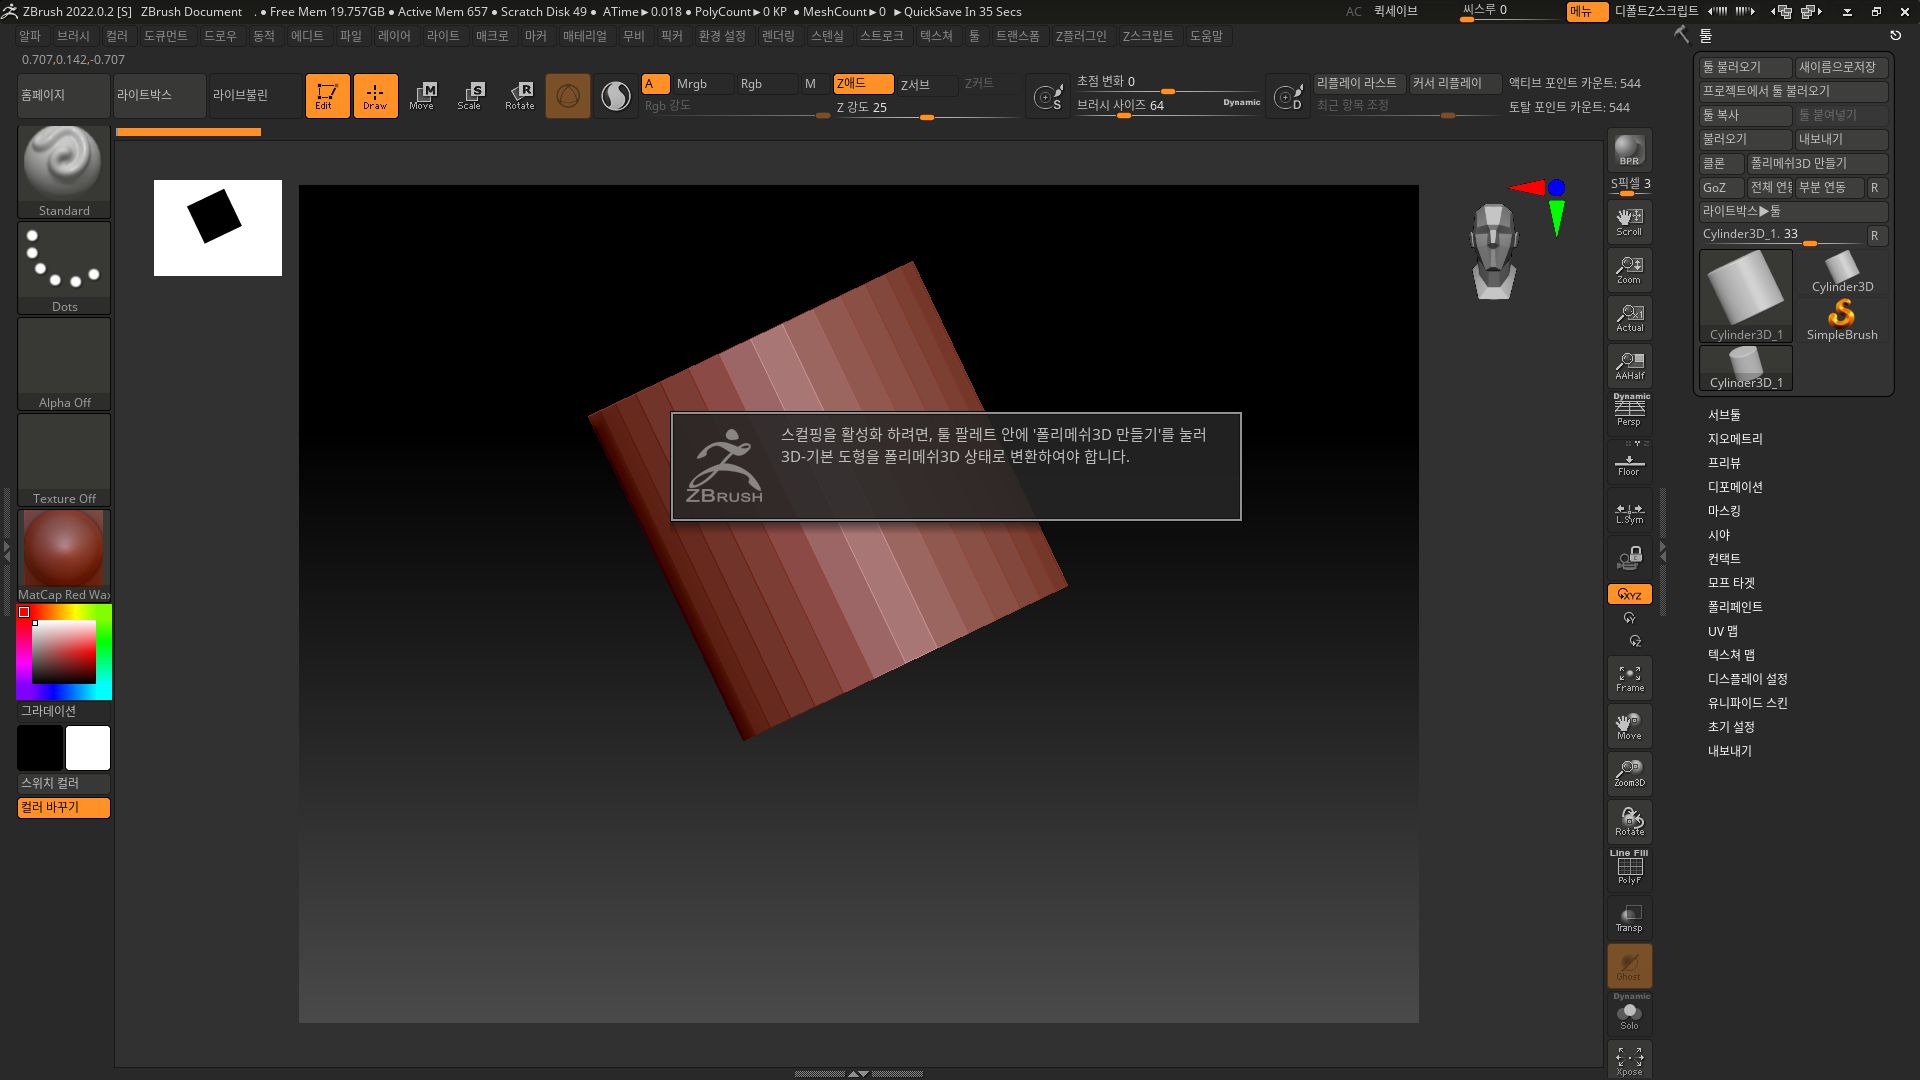1920x1080 pixels.
Task: Click the Actual size icon
Action: pos(1629,318)
